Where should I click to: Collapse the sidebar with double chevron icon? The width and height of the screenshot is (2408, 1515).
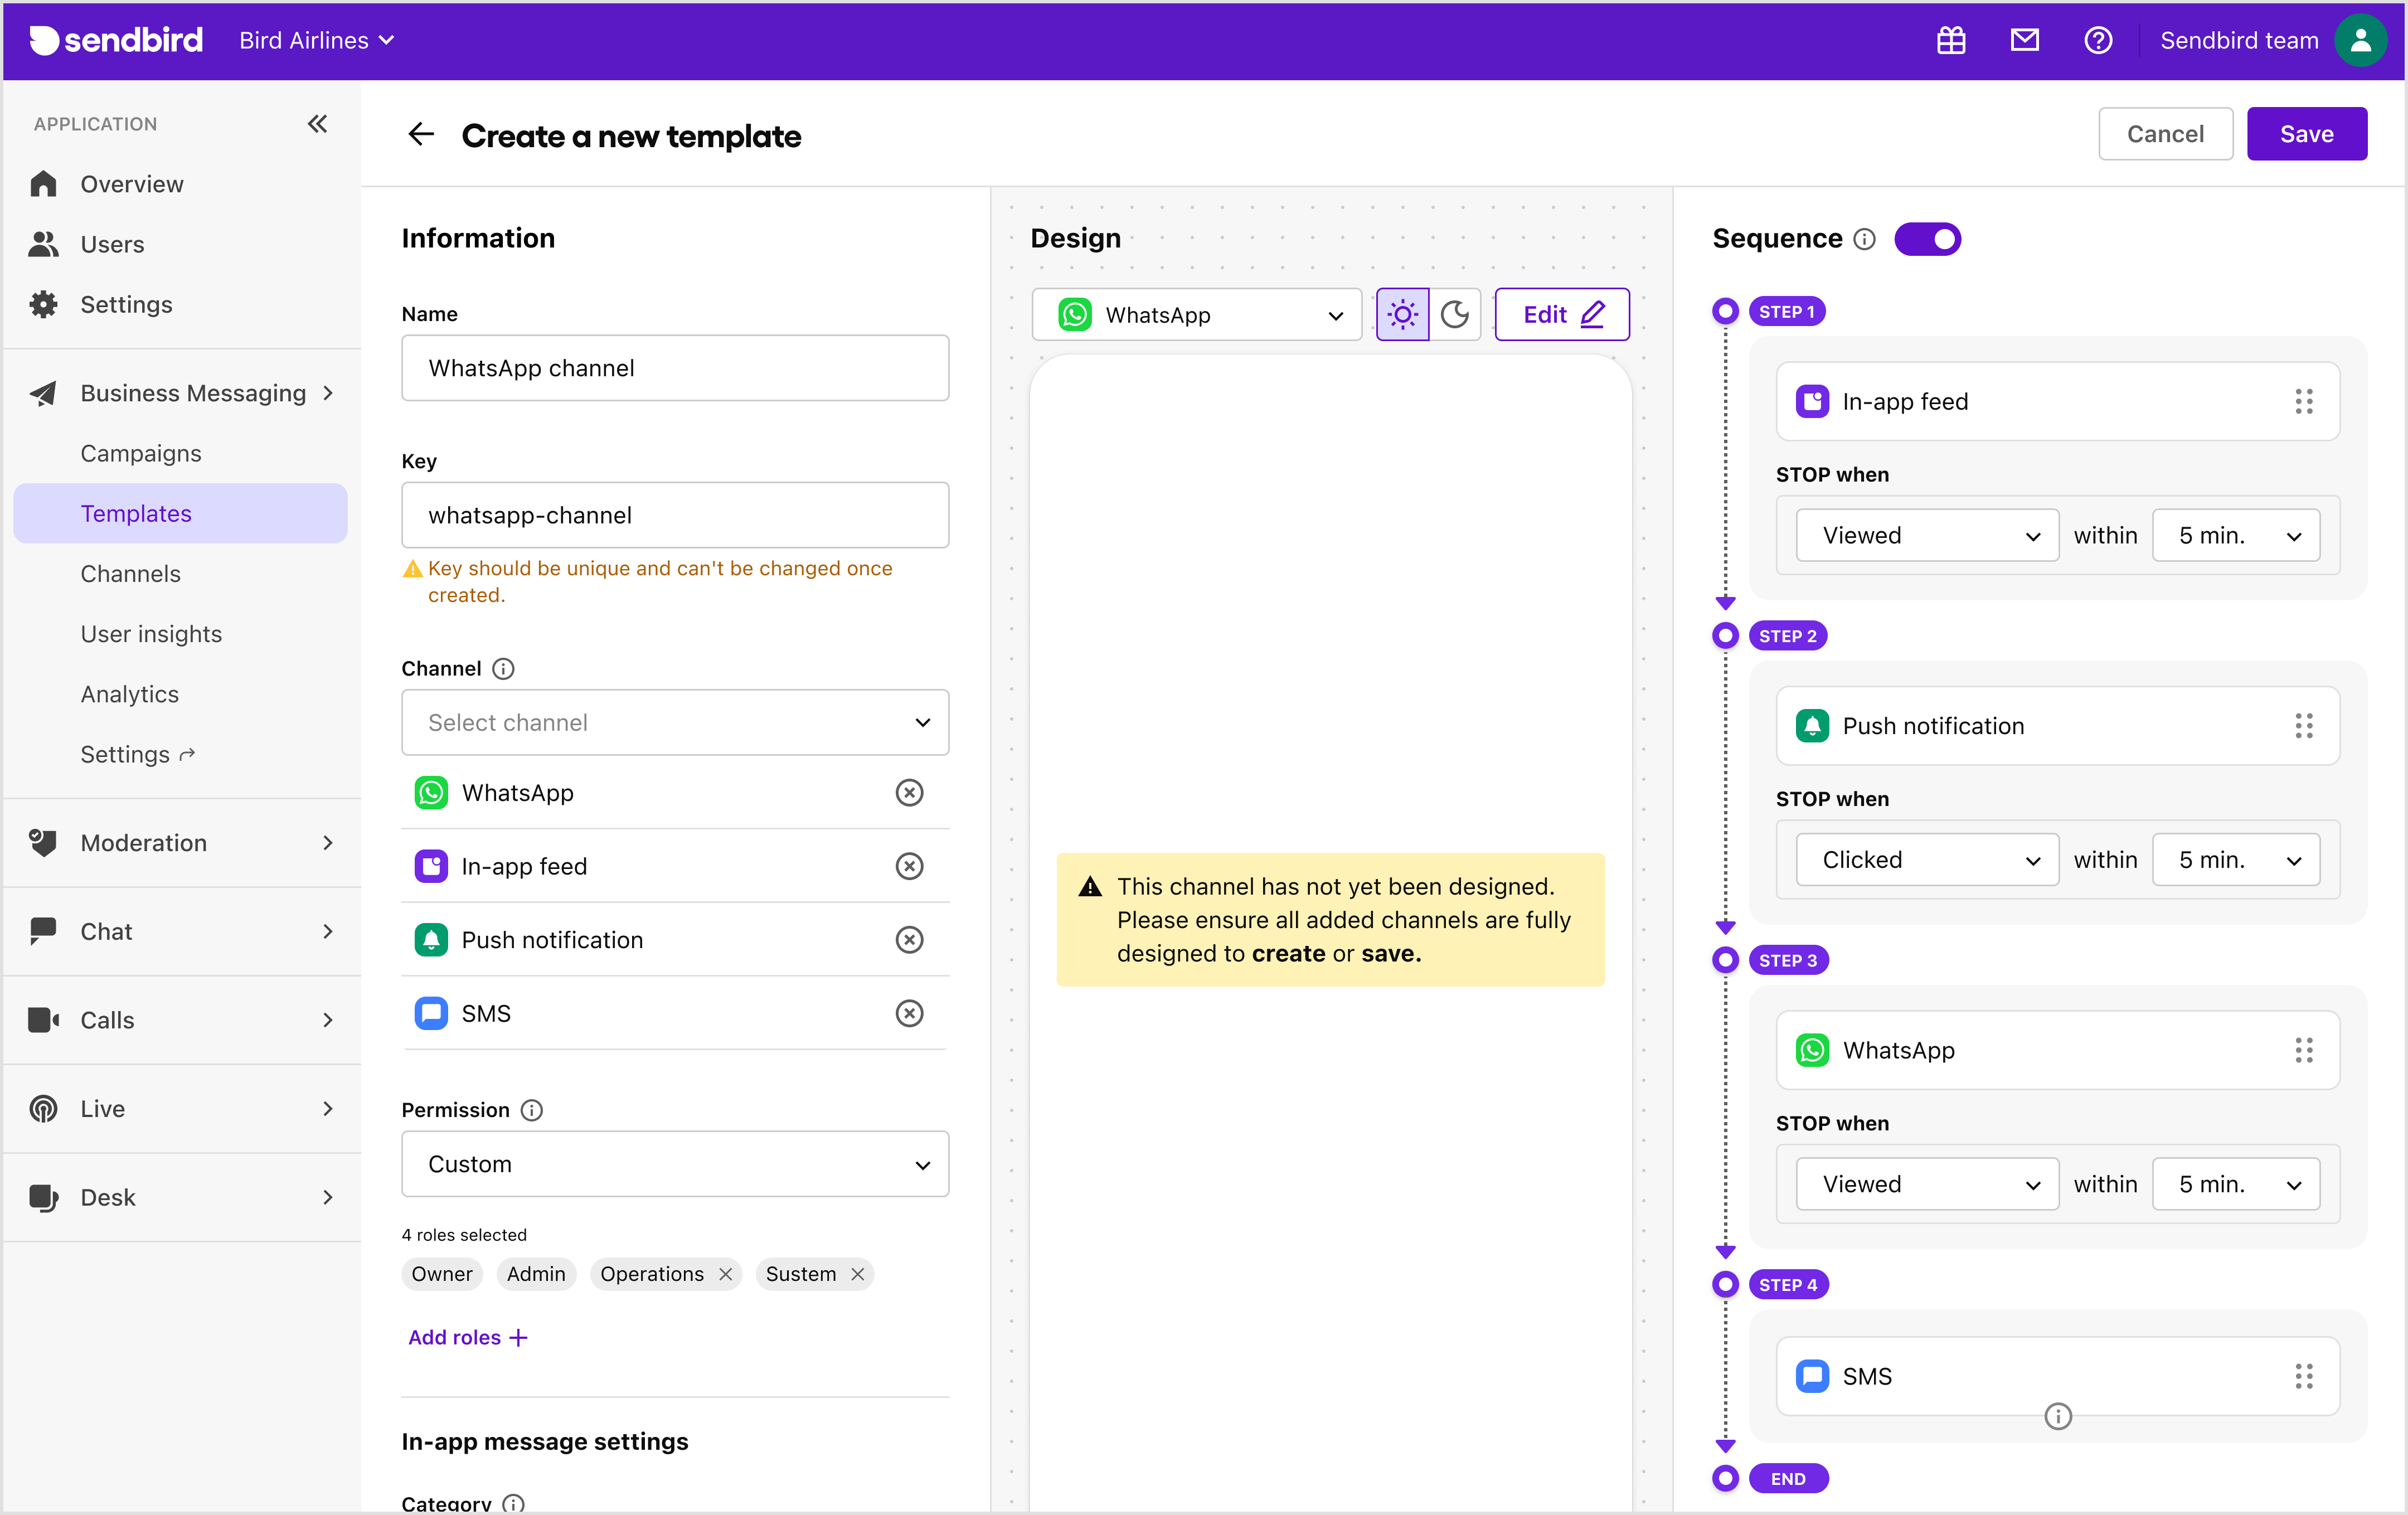(x=317, y=124)
